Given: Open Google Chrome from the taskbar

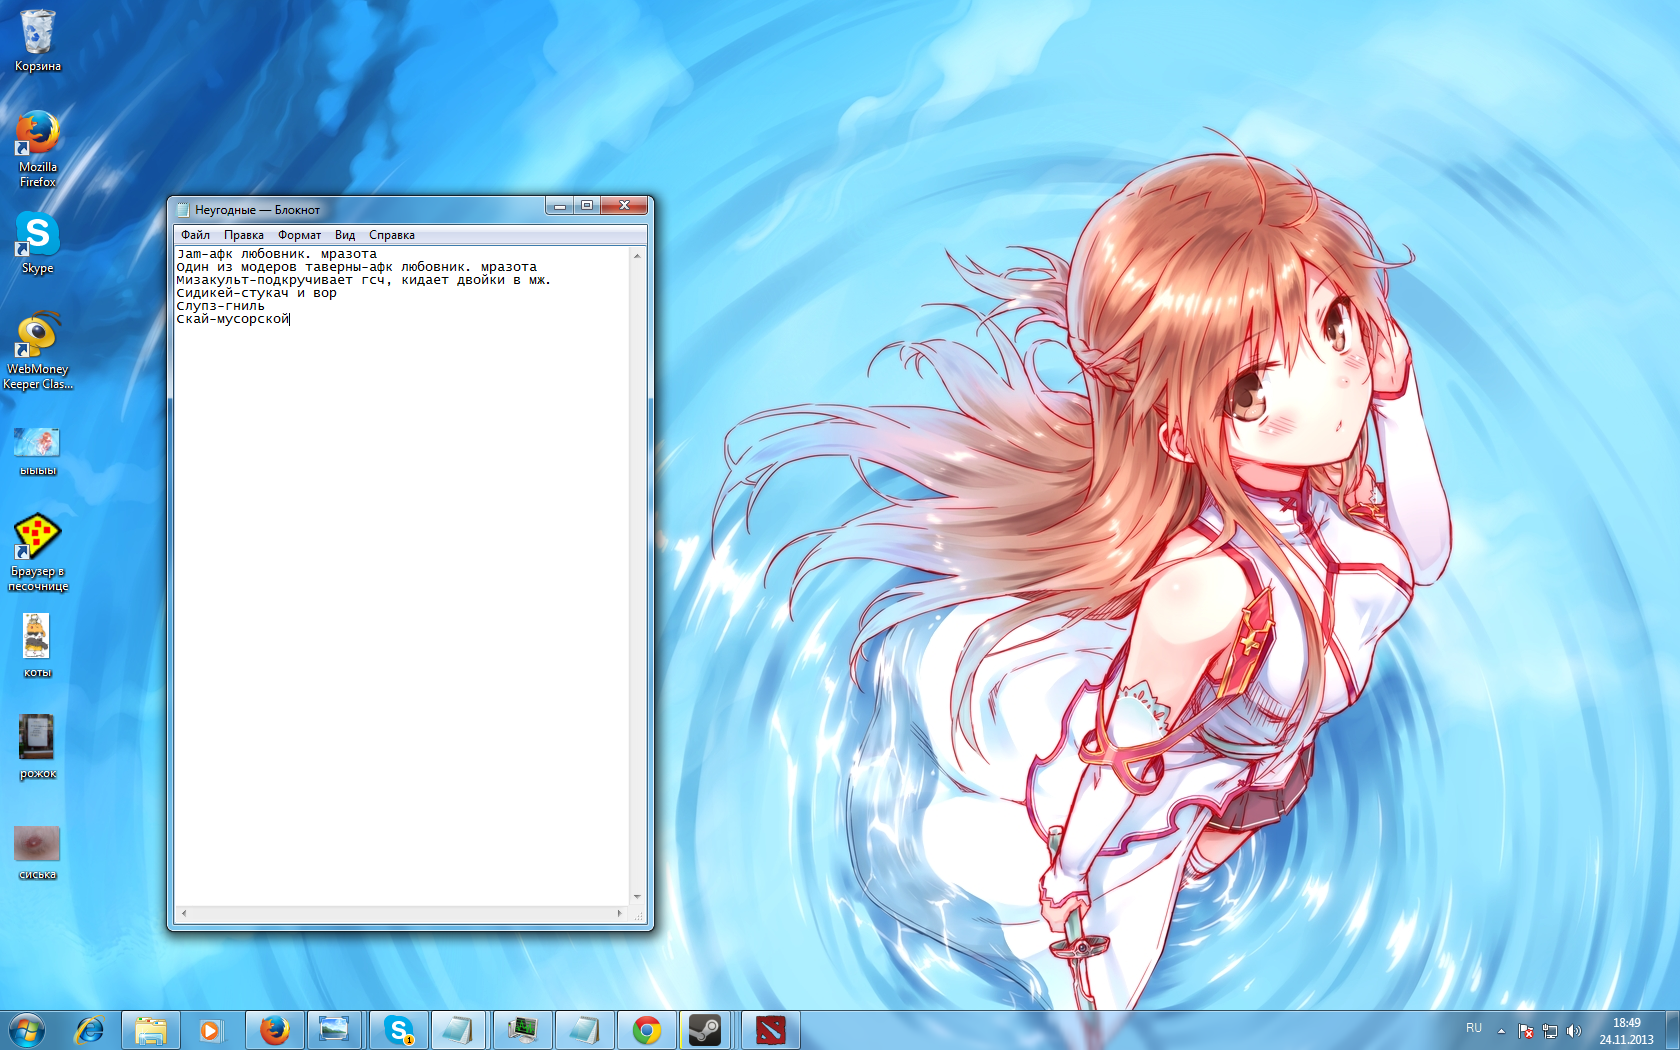Looking at the screenshot, I should (647, 1029).
